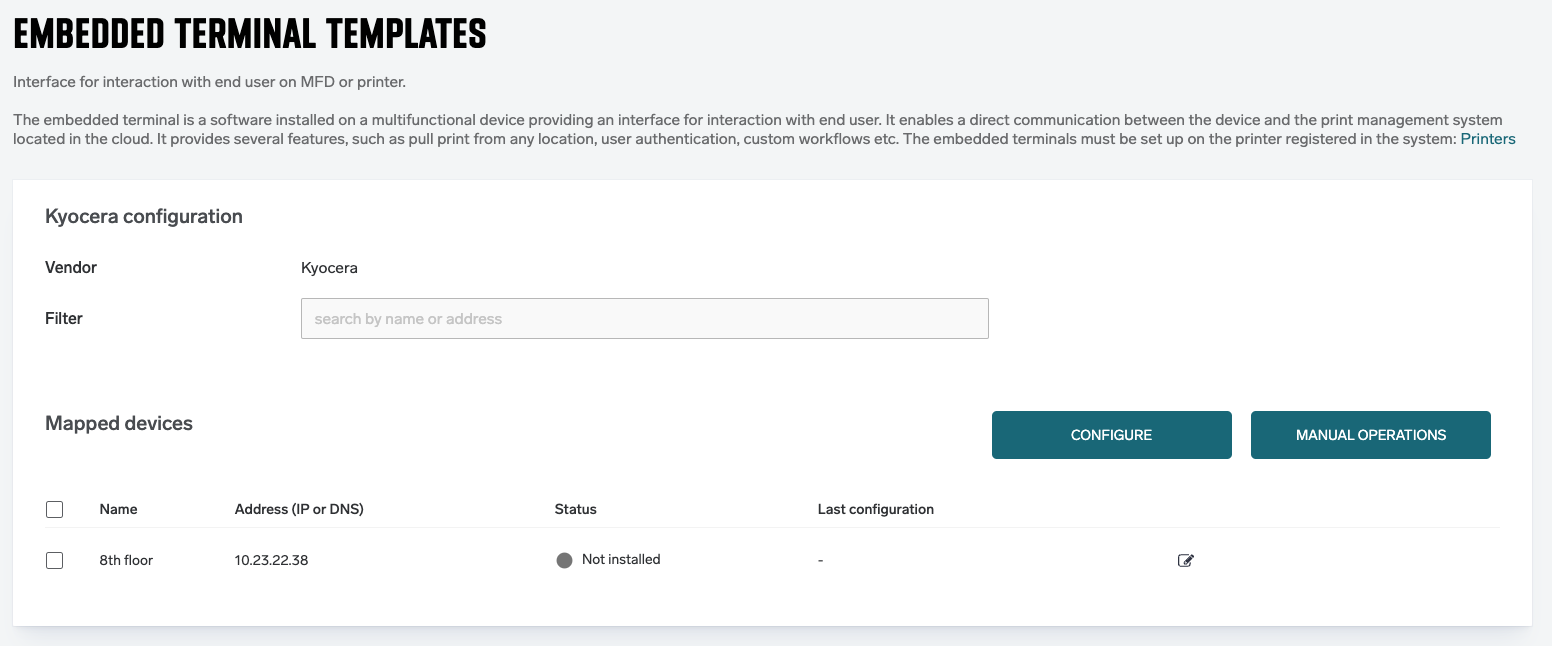Click the Kyocera configuration heading
This screenshot has height=646, width=1552.
144,217
